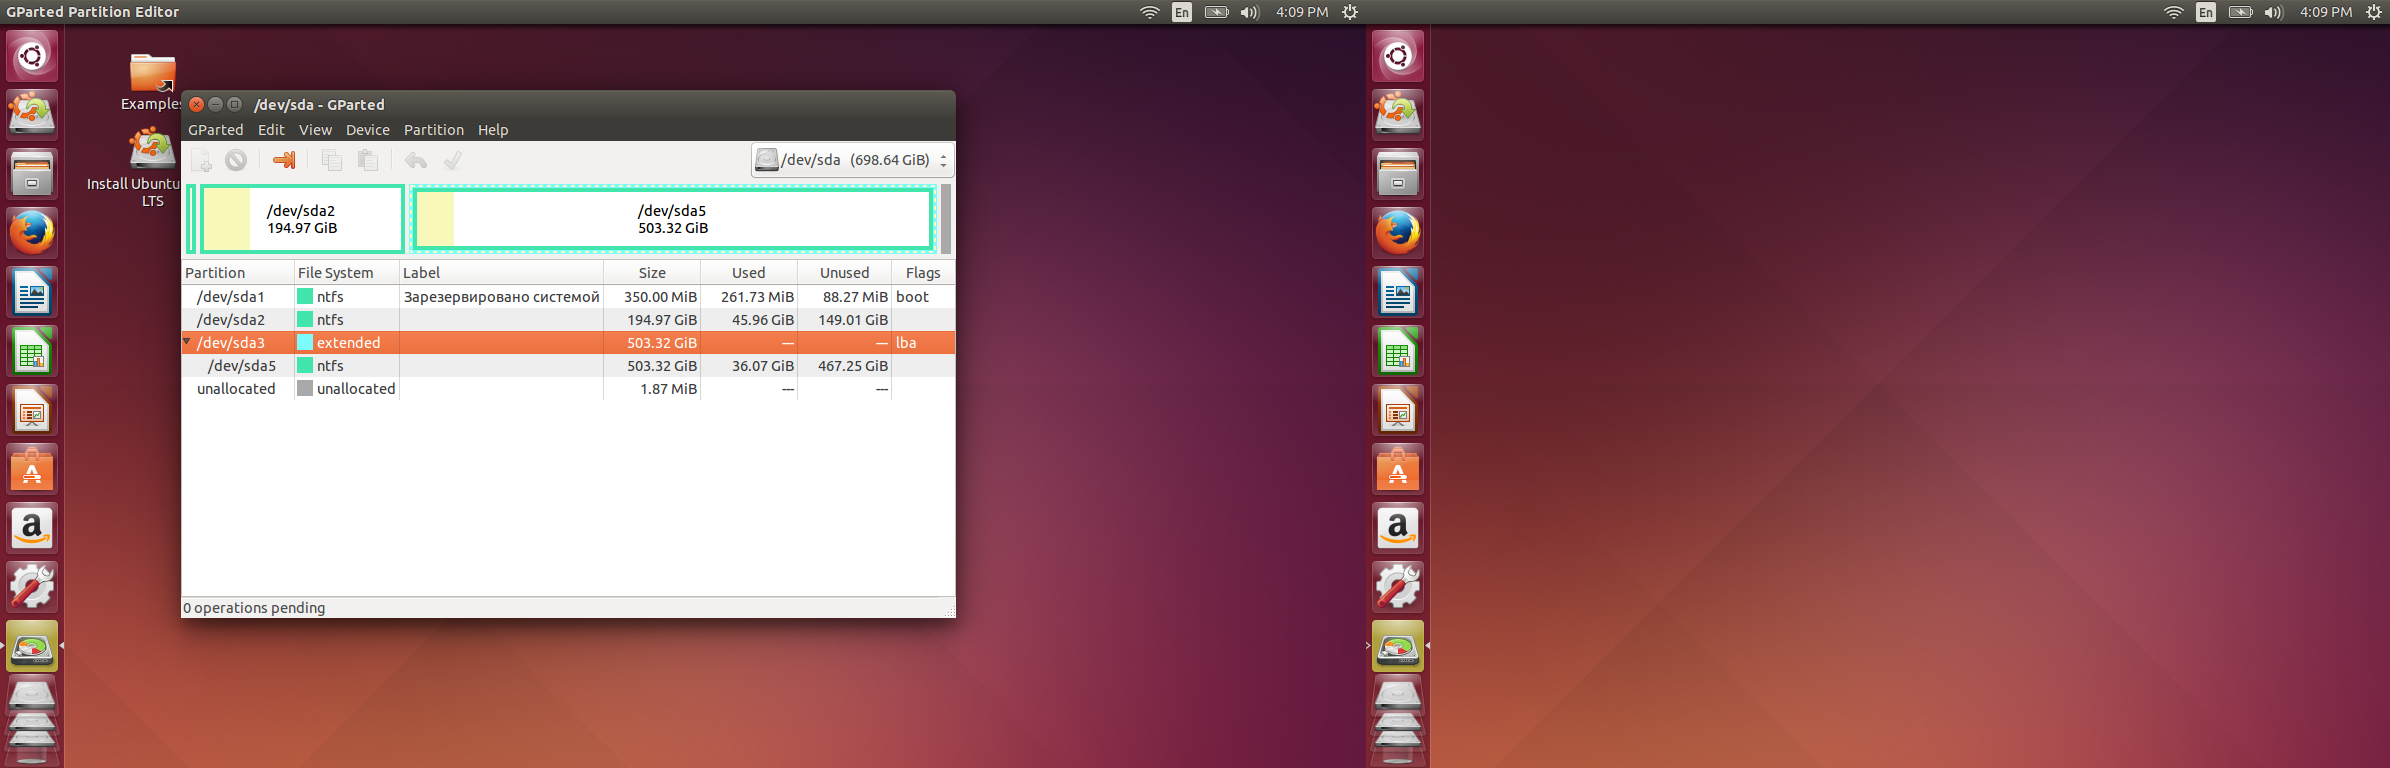2390x768 pixels.
Task: Open the View menu in GParted
Action: click(x=315, y=130)
